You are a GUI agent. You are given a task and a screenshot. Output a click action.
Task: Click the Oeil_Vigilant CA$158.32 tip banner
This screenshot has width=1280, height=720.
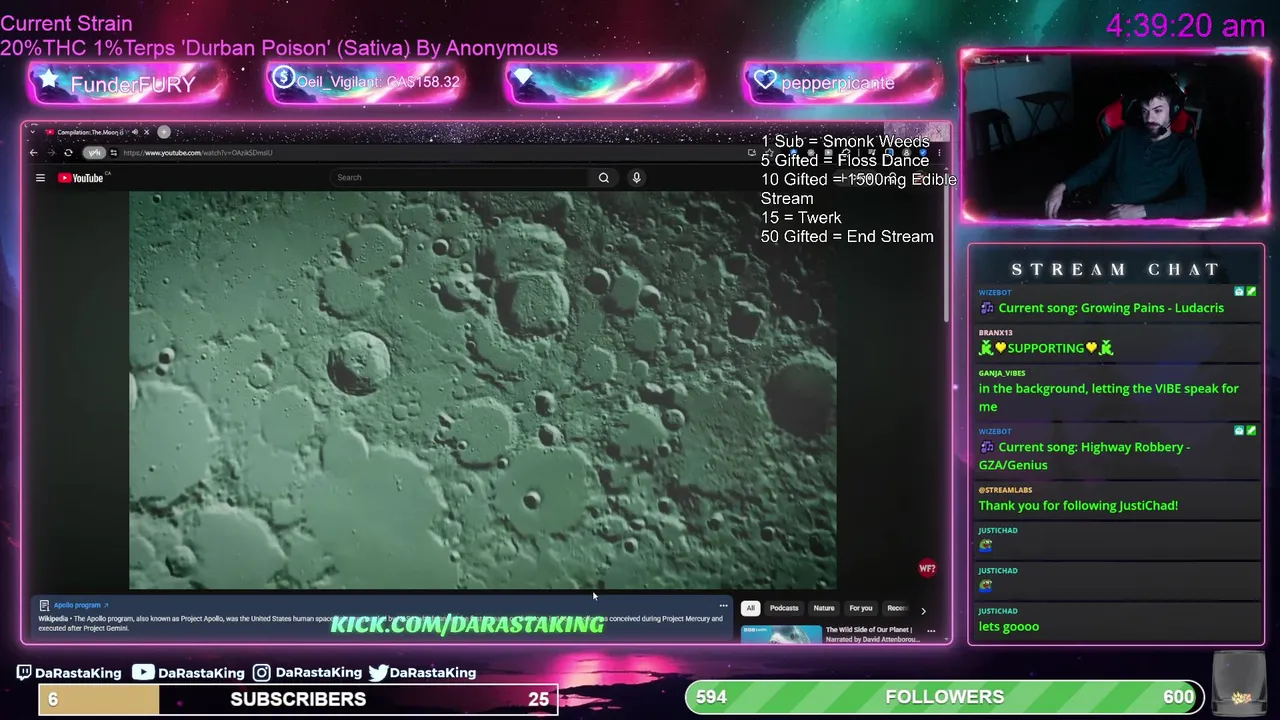click(x=365, y=82)
